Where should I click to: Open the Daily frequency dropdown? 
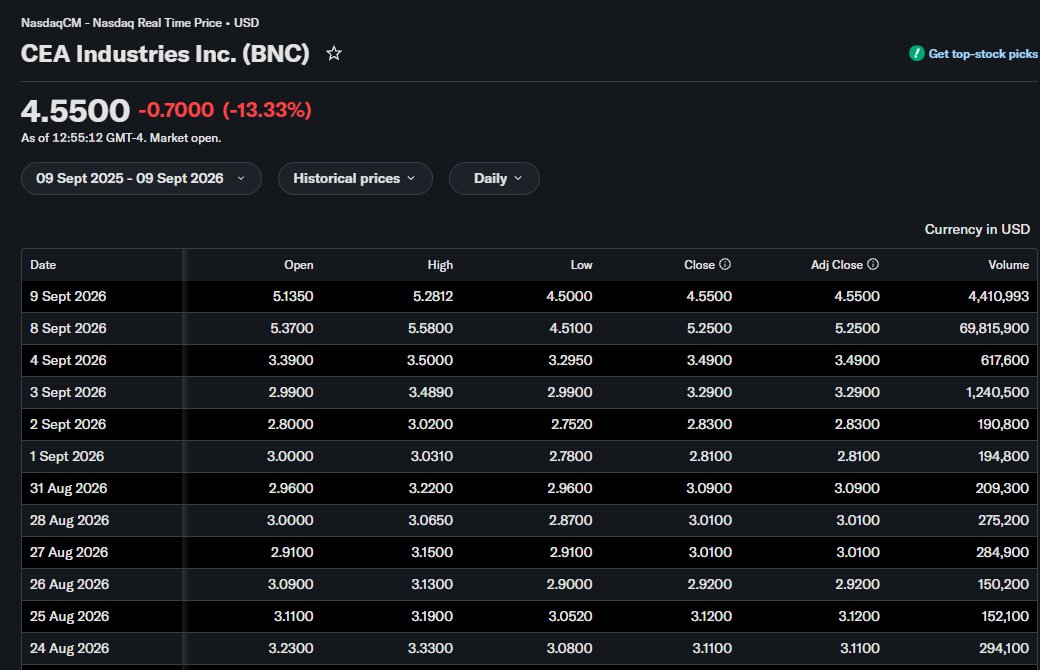[x=494, y=178]
